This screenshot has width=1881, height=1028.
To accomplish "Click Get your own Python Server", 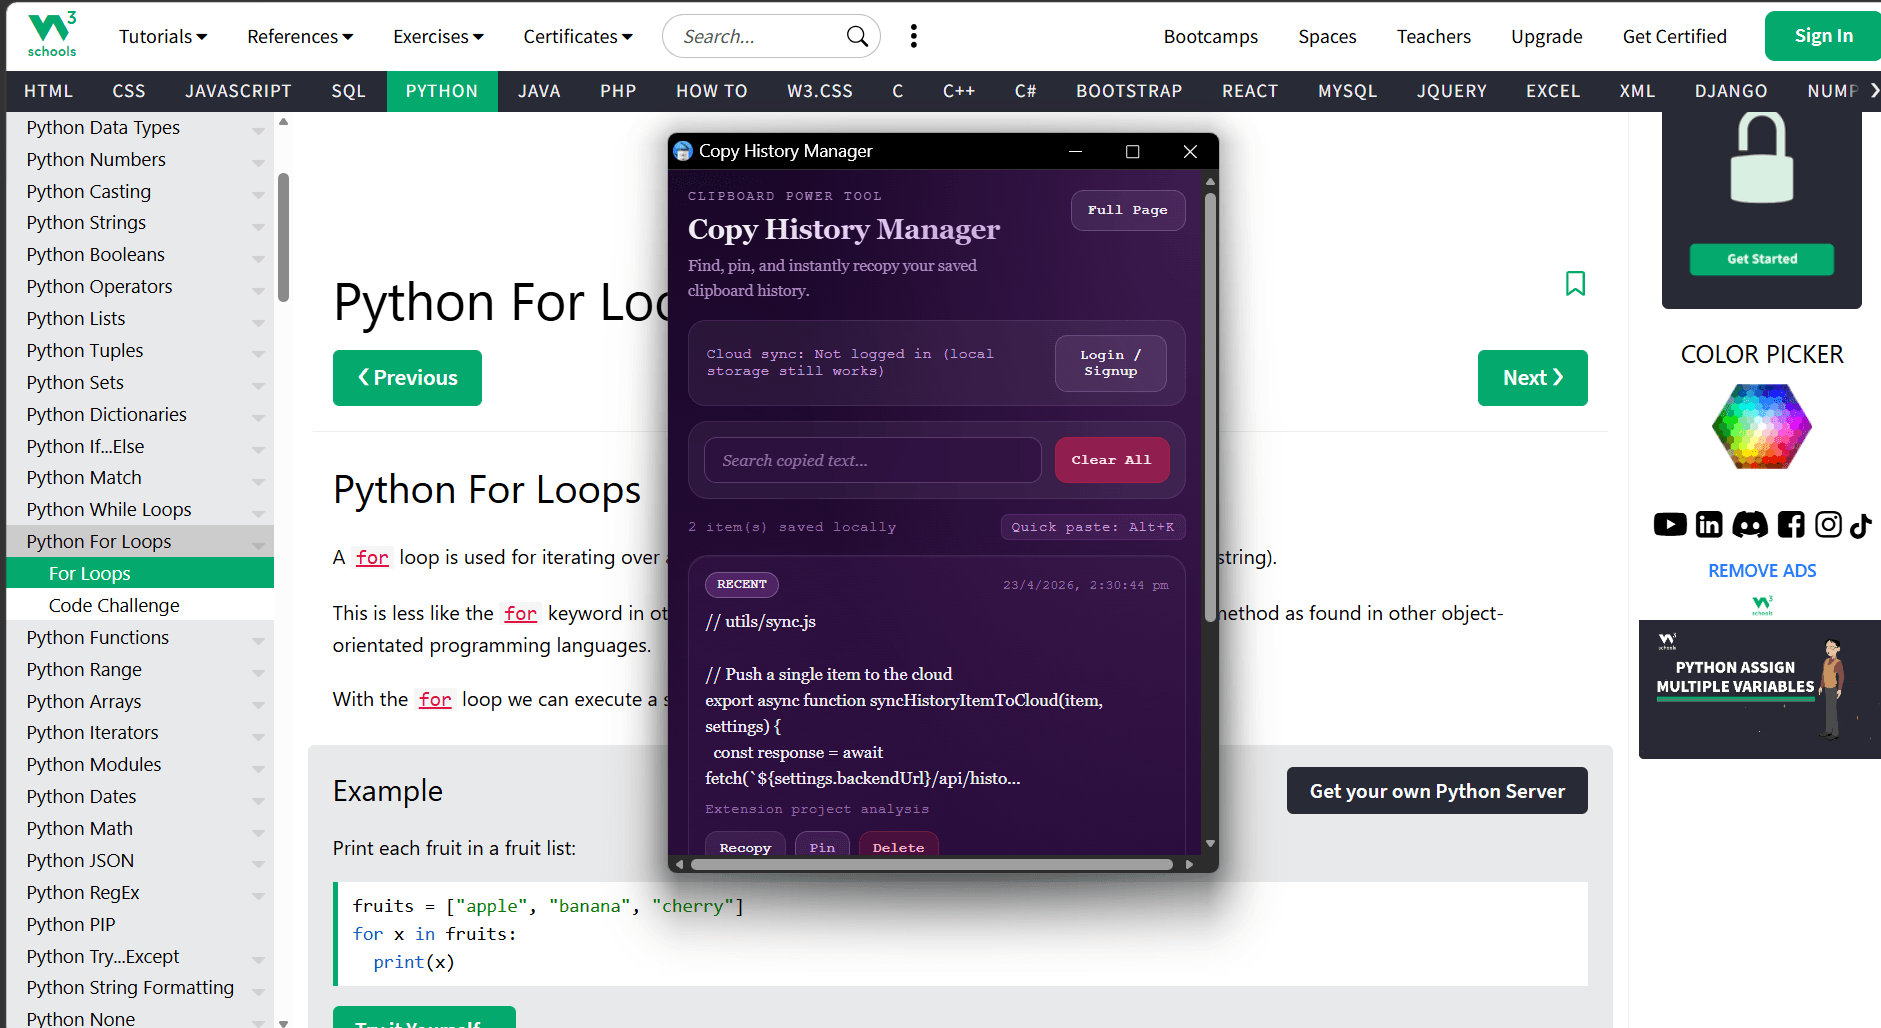I will (x=1437, y=791).
